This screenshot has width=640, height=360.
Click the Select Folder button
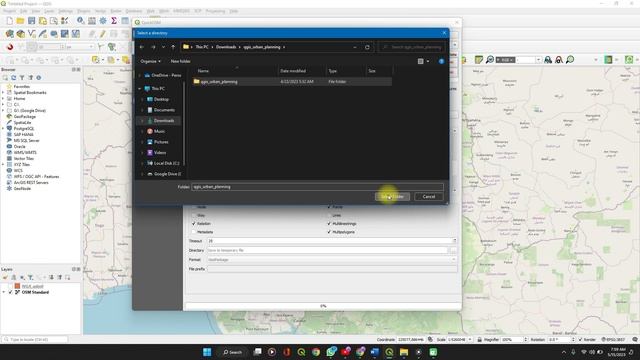click(392, 197)
